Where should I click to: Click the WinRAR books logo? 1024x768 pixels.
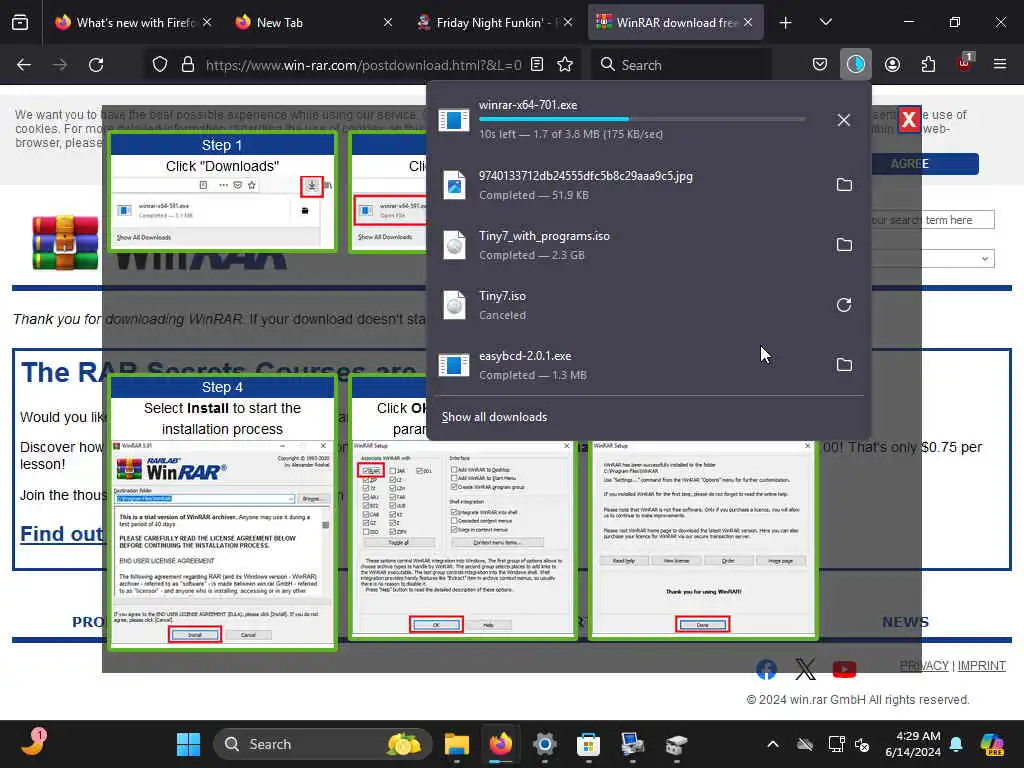point(65,242)
